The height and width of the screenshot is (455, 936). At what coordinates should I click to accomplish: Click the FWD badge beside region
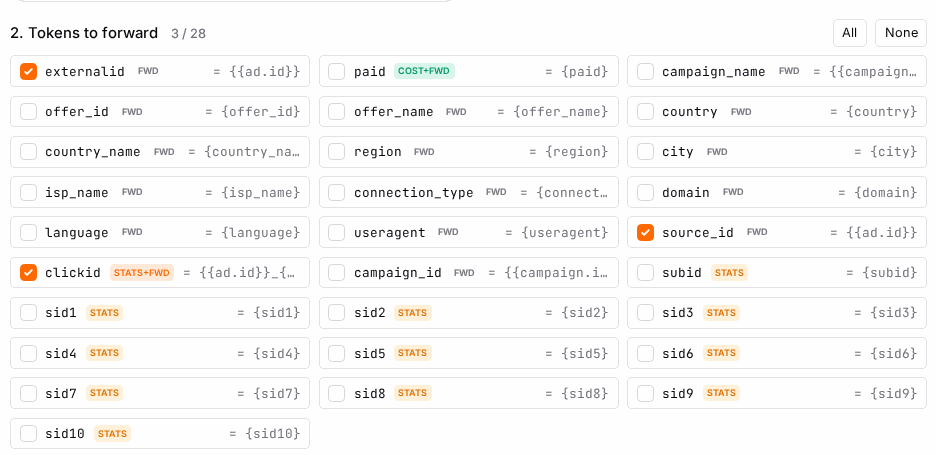click(x=424, y=152)
